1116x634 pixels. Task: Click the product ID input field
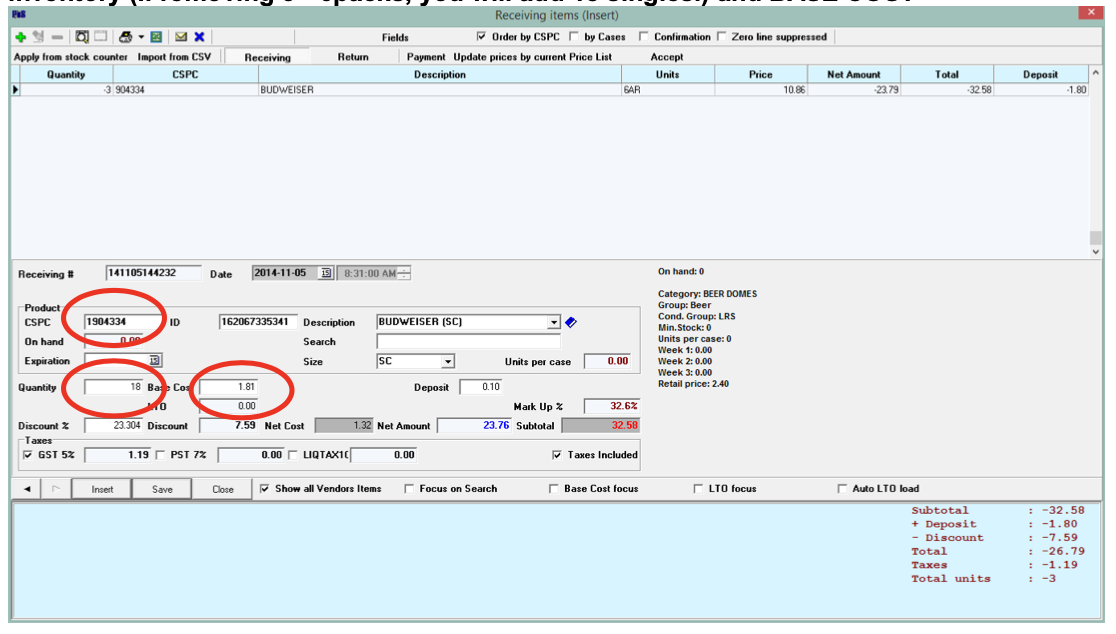[x=258, y=322]
